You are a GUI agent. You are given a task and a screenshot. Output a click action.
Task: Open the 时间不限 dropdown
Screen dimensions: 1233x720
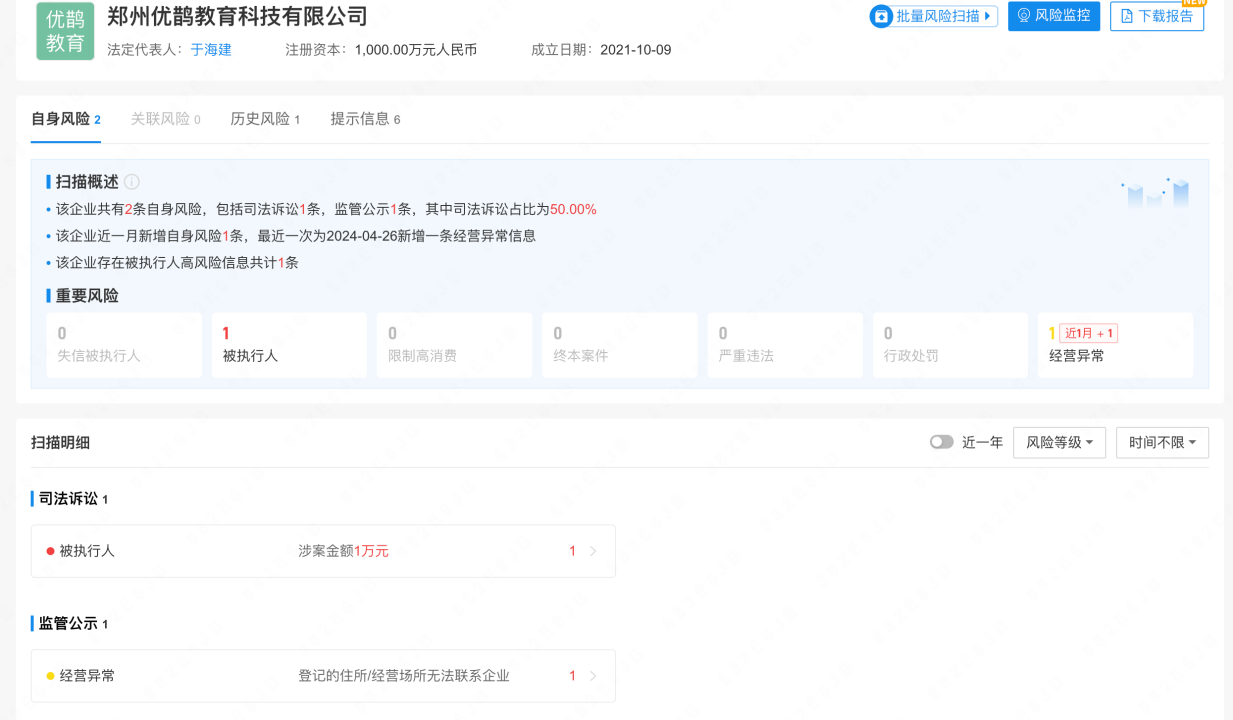click(x=1162, y=442)
